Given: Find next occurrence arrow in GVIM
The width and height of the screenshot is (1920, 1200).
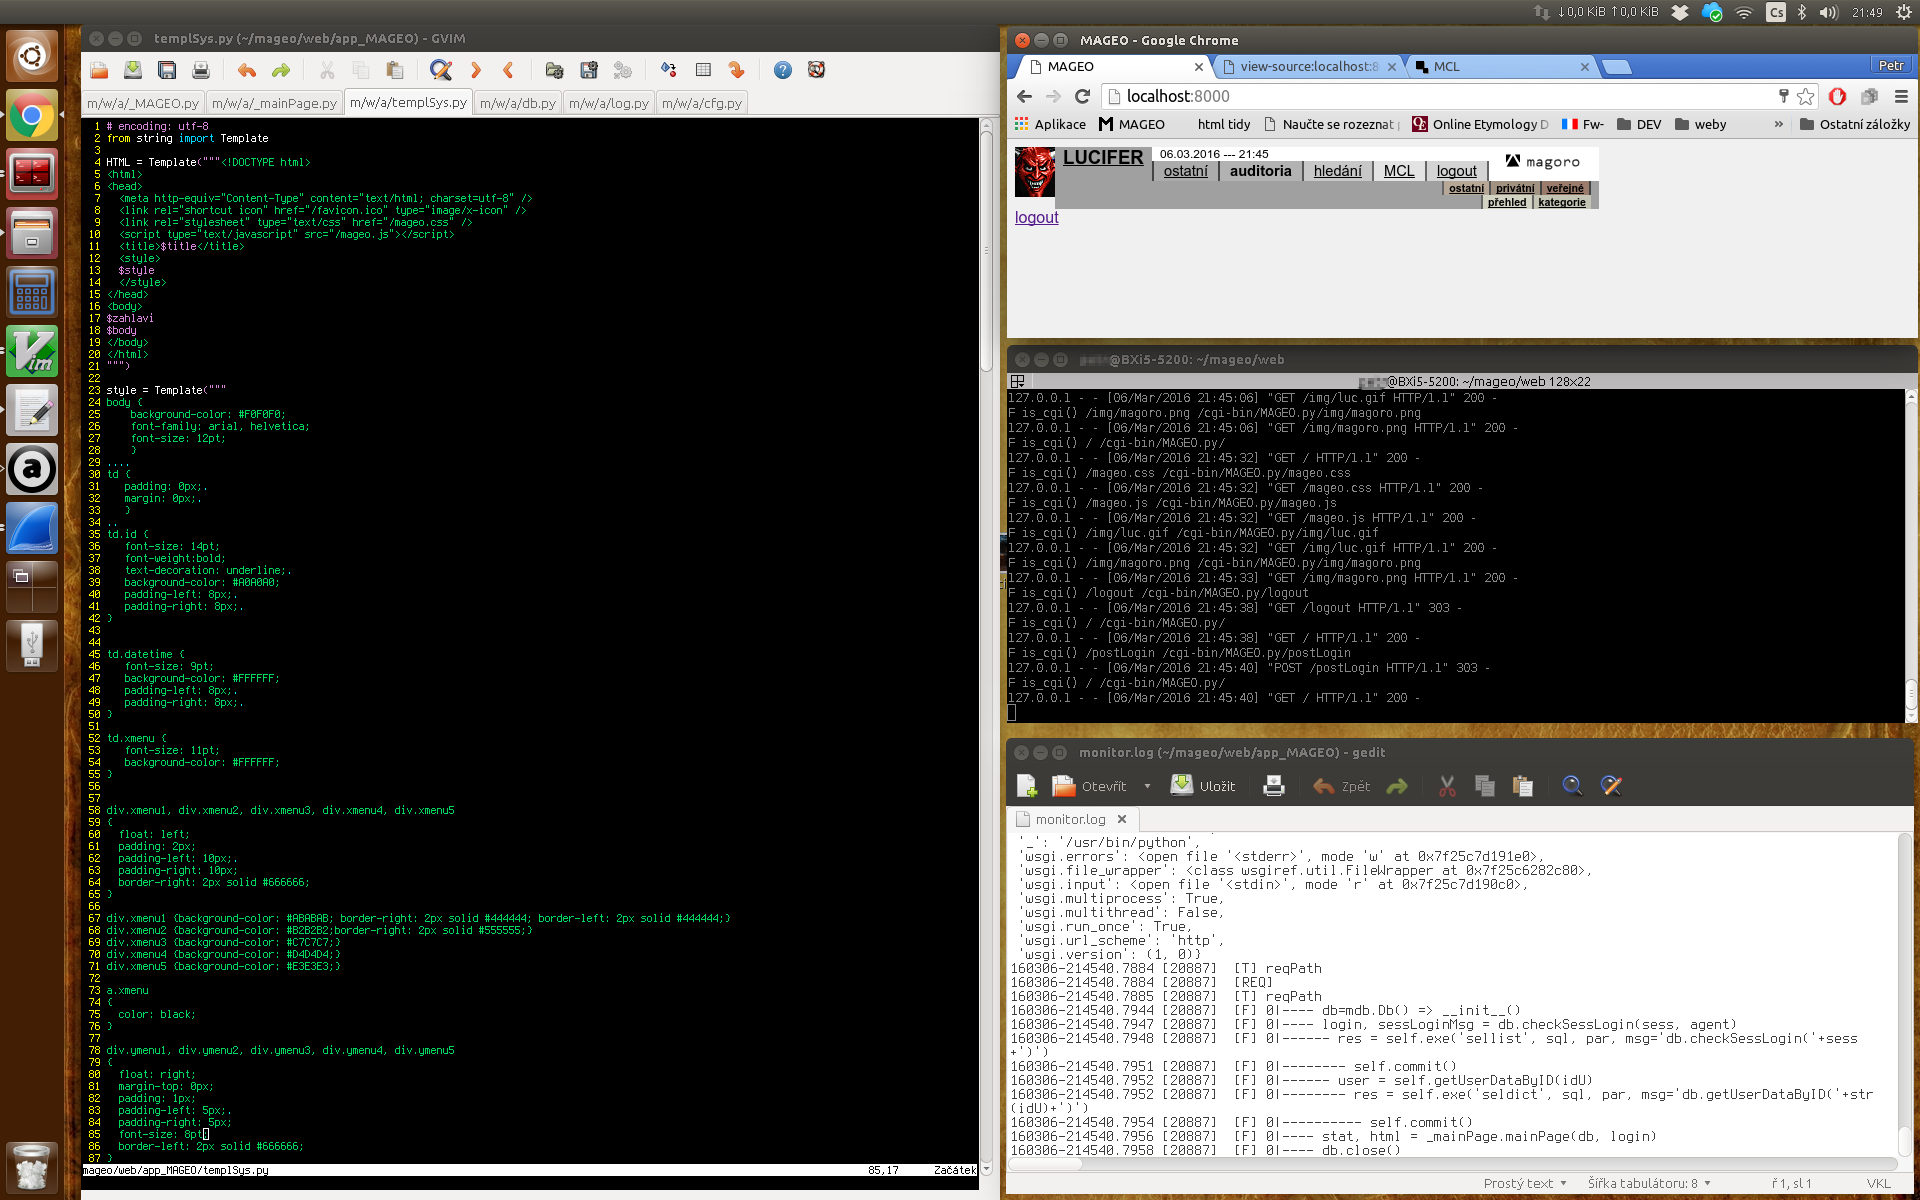Looking at the screenshot, I should point(476,70).
